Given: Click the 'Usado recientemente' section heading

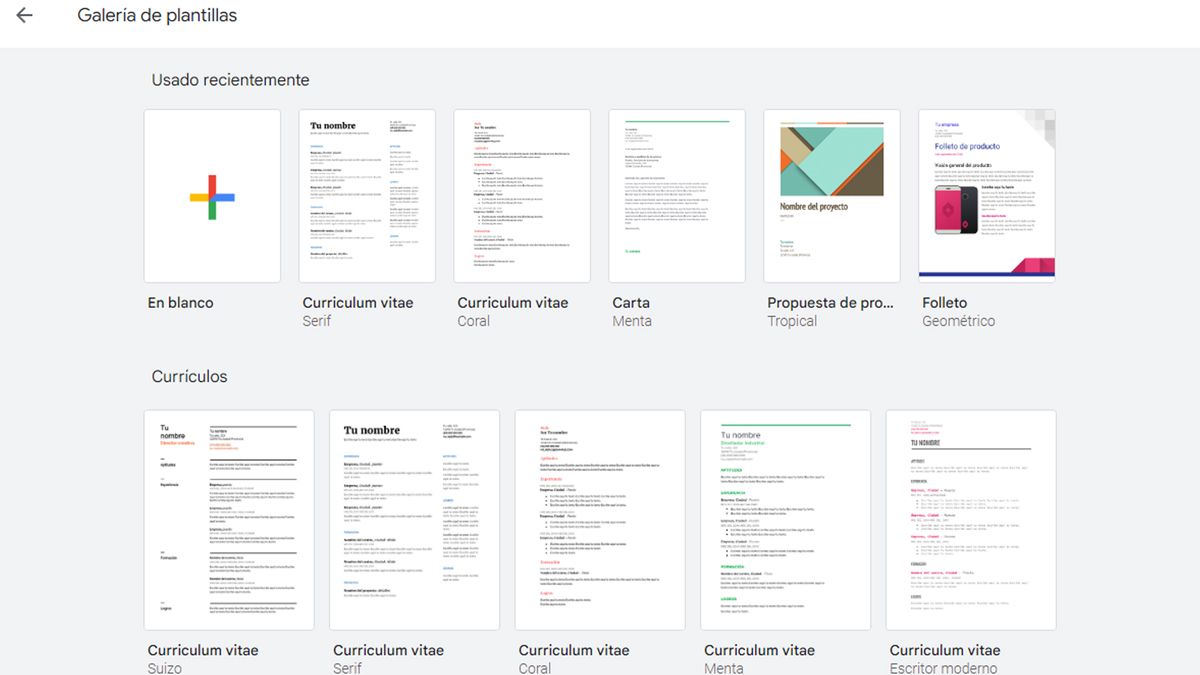Looking at the screenshot, I should pos(230,79).
